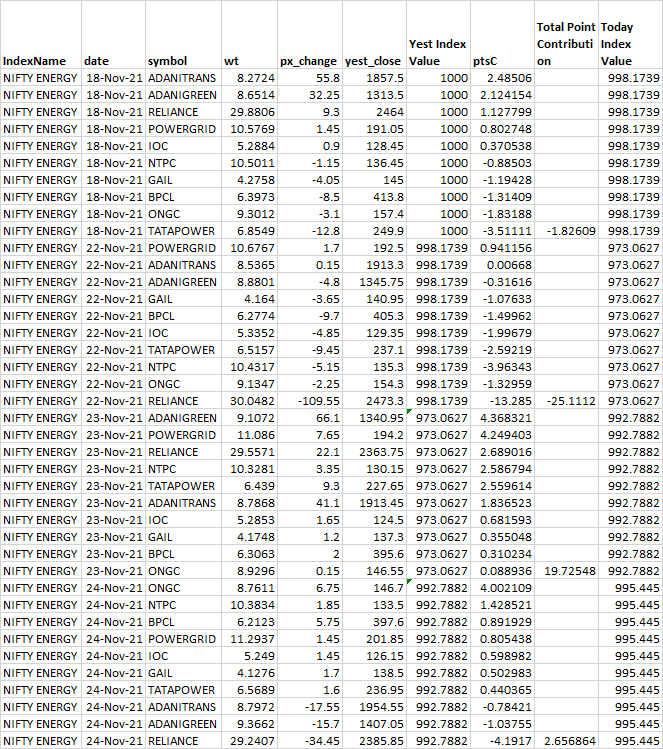Click ADANITRANS symbol in the 18-Nov-21 rows

point(182,78)
